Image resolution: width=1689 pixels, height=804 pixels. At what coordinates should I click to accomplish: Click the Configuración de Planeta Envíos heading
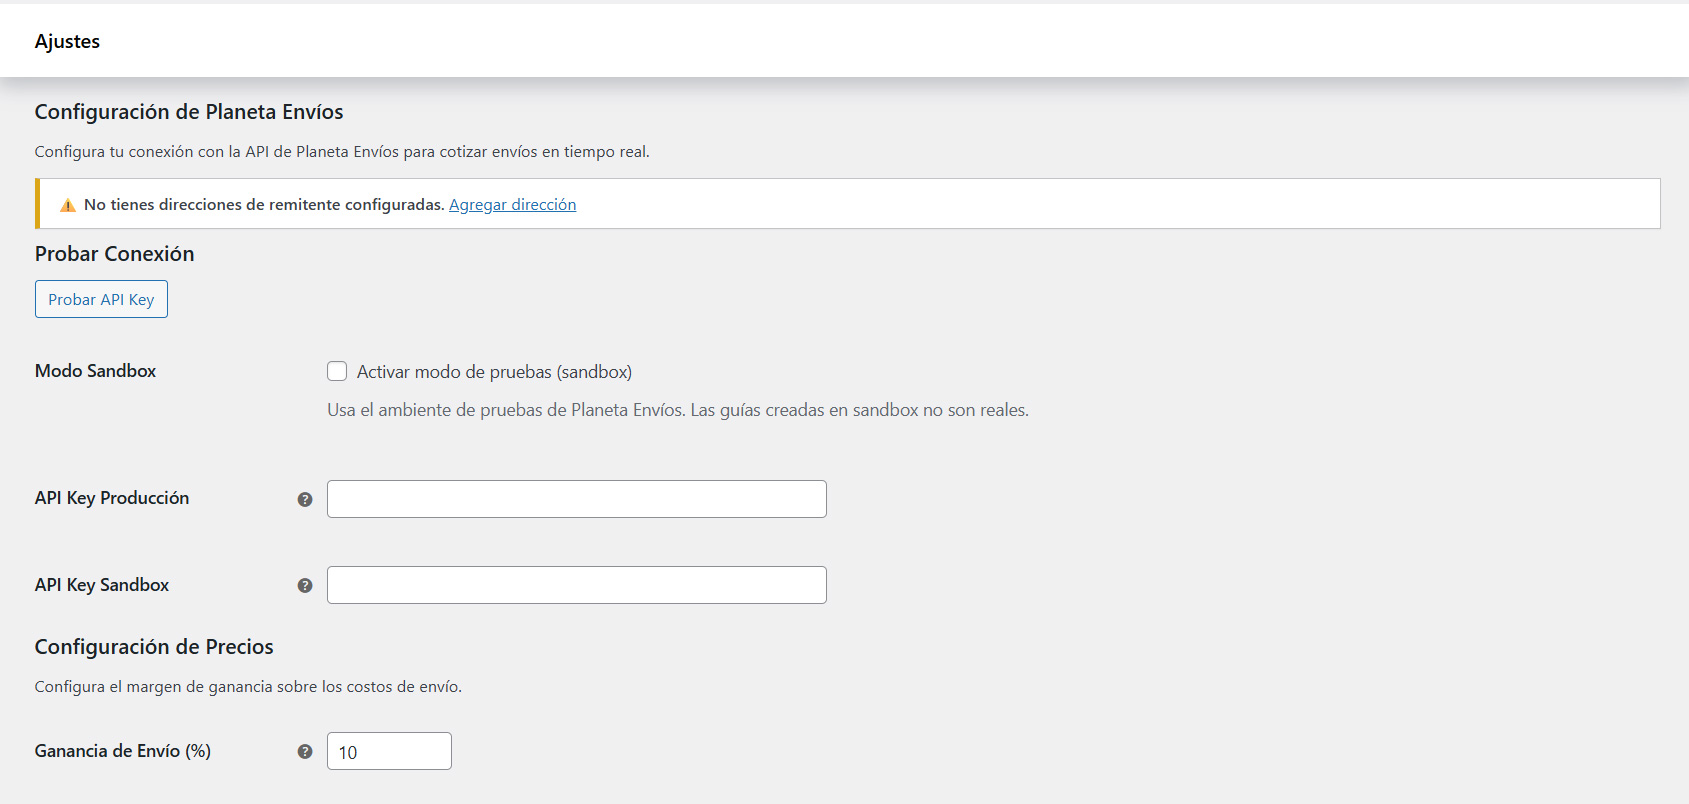pos(189,112)
